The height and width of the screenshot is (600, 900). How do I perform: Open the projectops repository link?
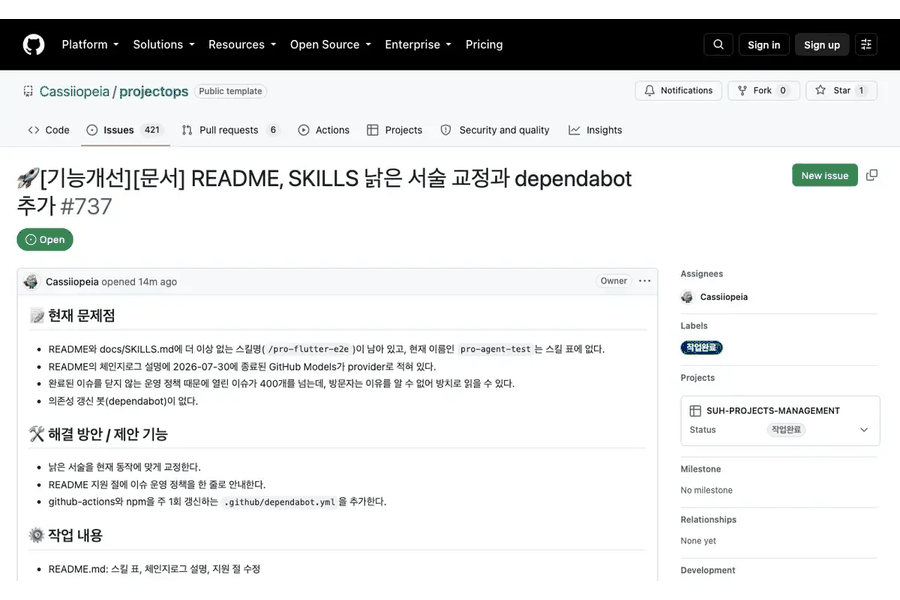point(154,91)
